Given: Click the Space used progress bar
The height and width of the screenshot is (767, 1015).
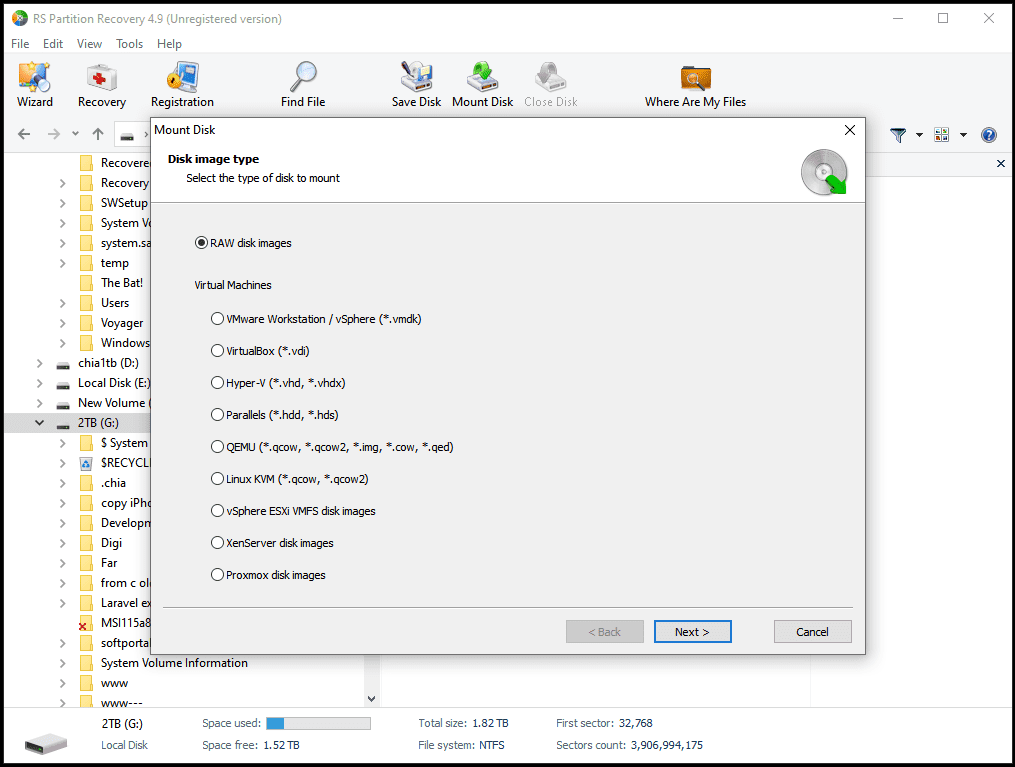Looking at the screenshot, I should point(318,723).
